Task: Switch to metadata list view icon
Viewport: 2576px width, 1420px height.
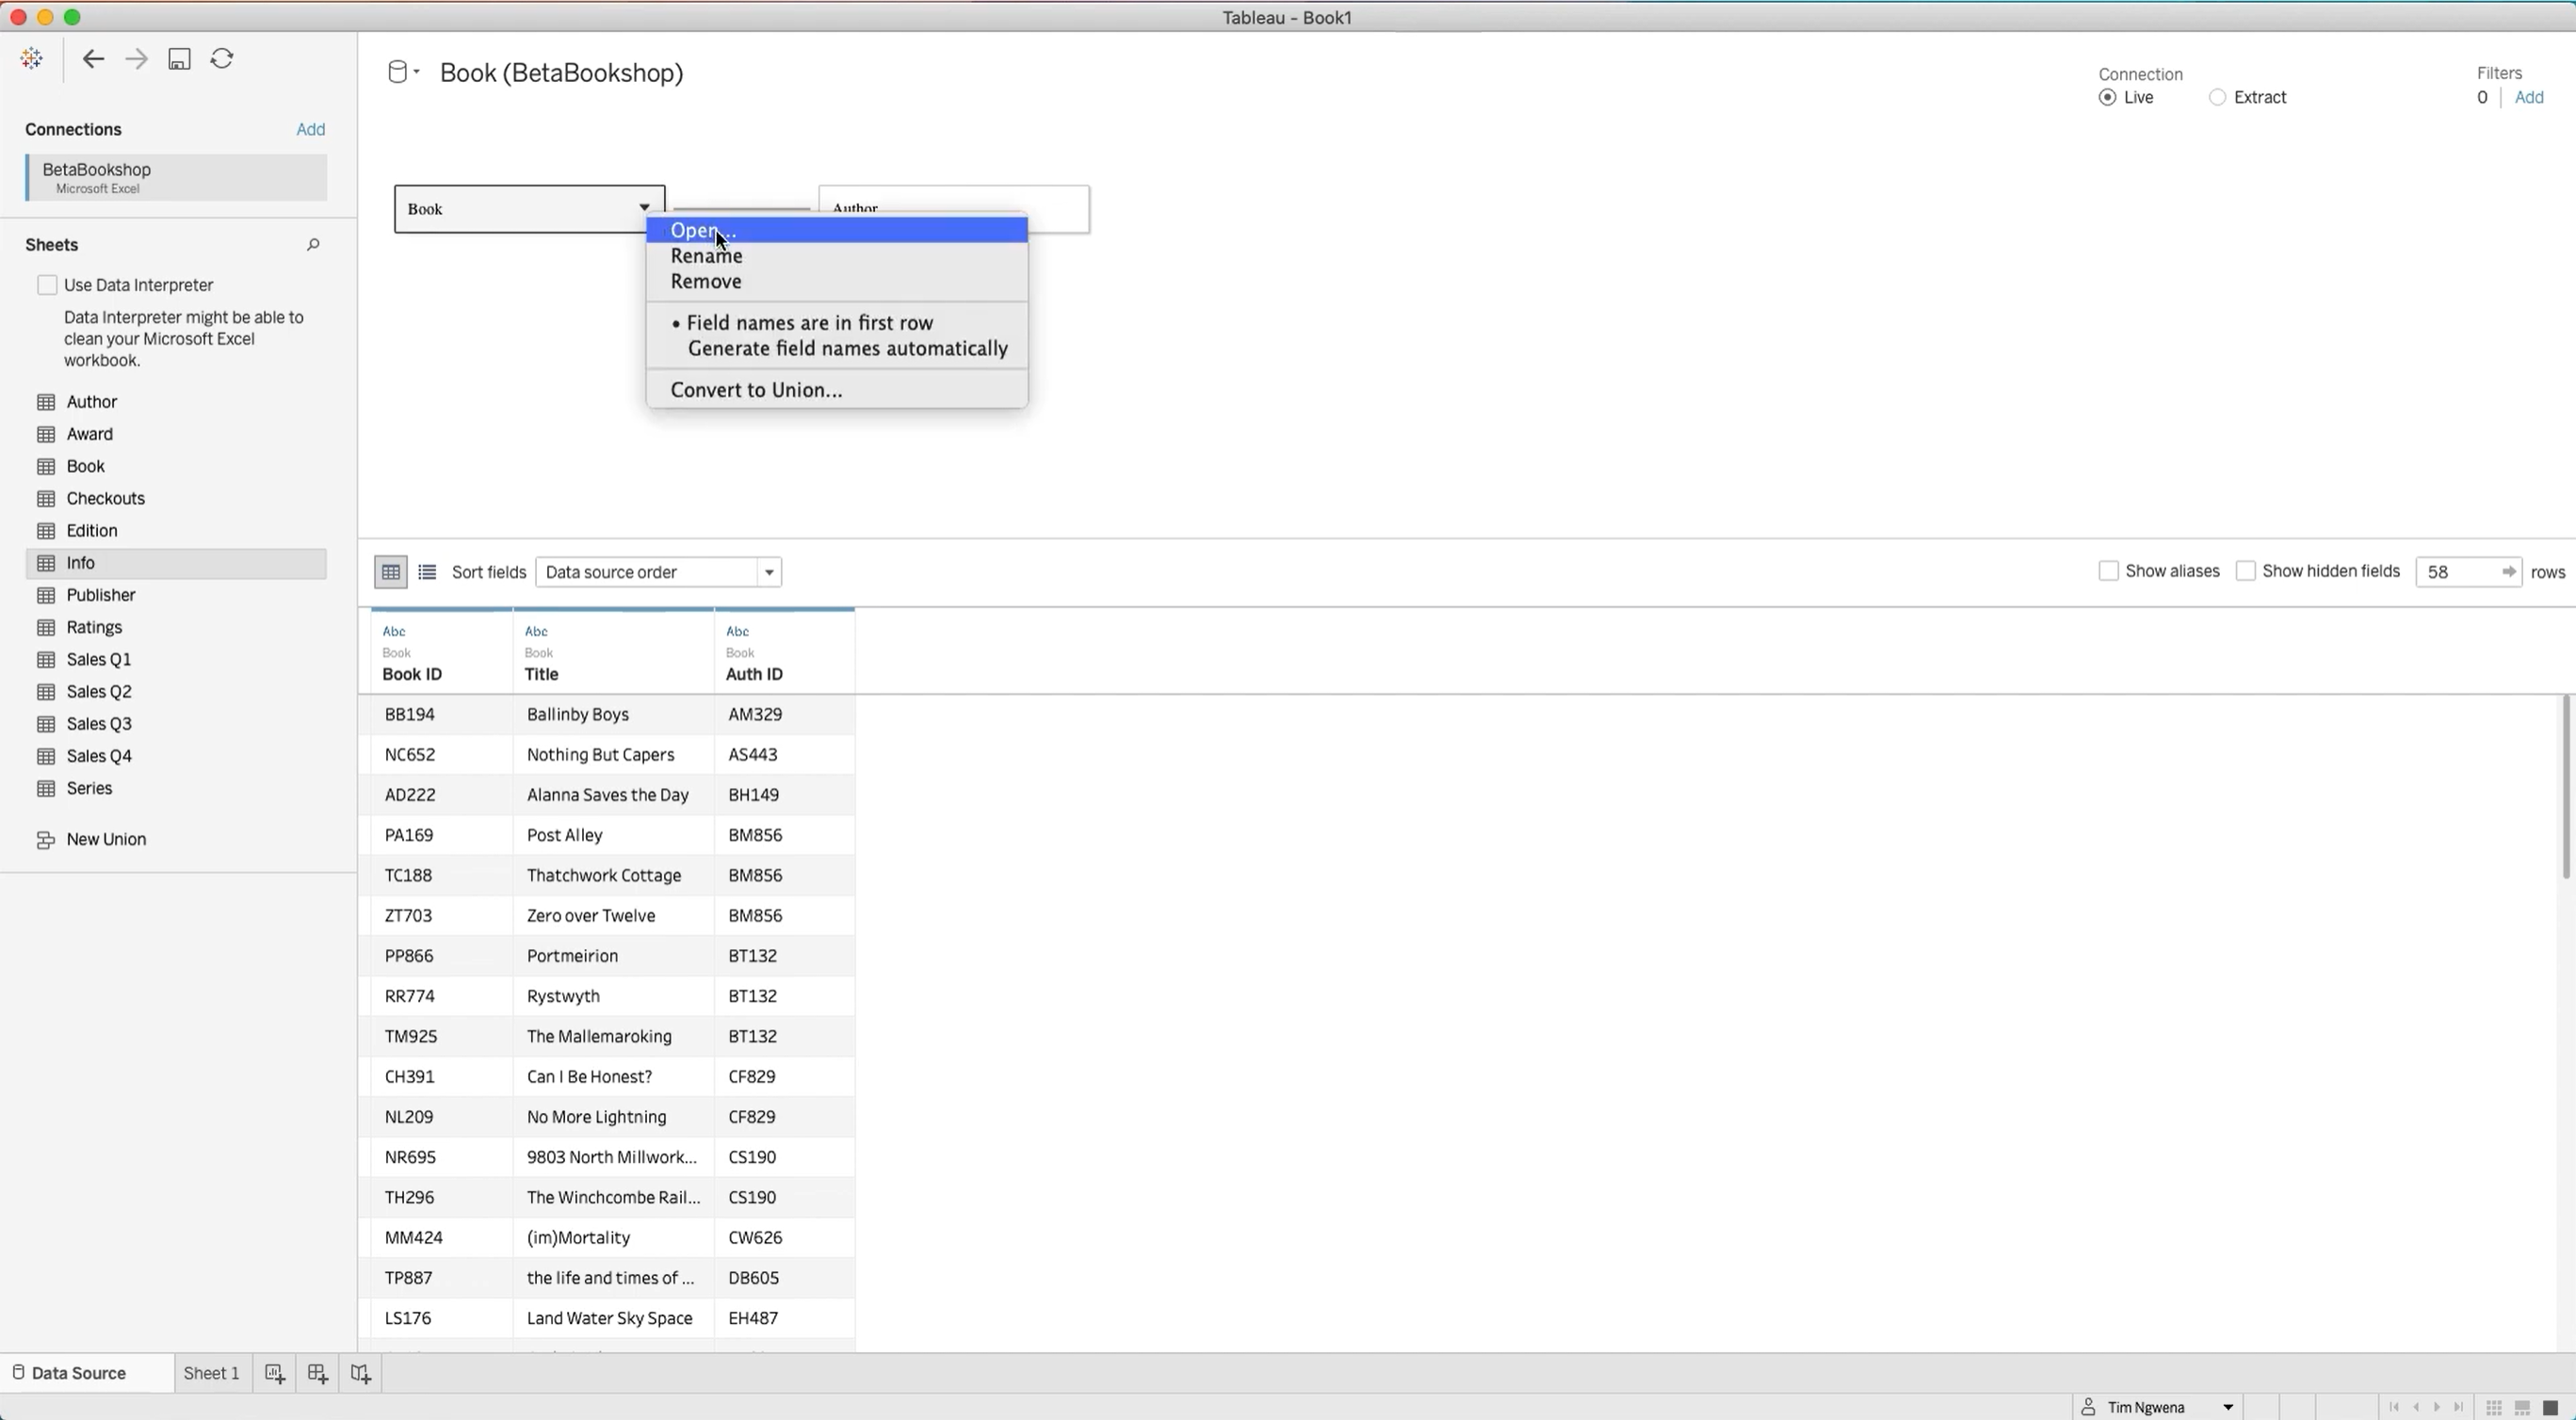Action: 427,572
